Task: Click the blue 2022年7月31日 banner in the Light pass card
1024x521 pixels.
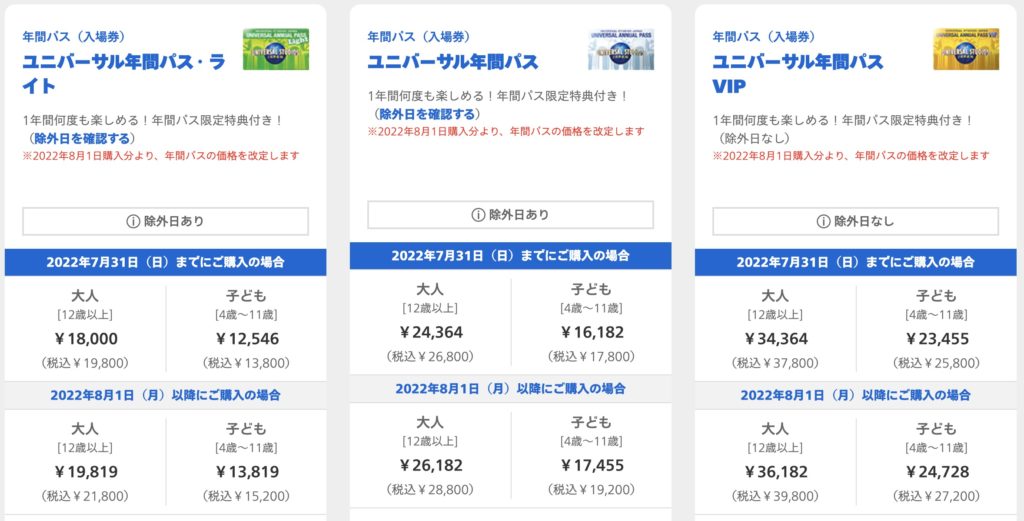Action: pyautogui.click(x=165, y=262)
